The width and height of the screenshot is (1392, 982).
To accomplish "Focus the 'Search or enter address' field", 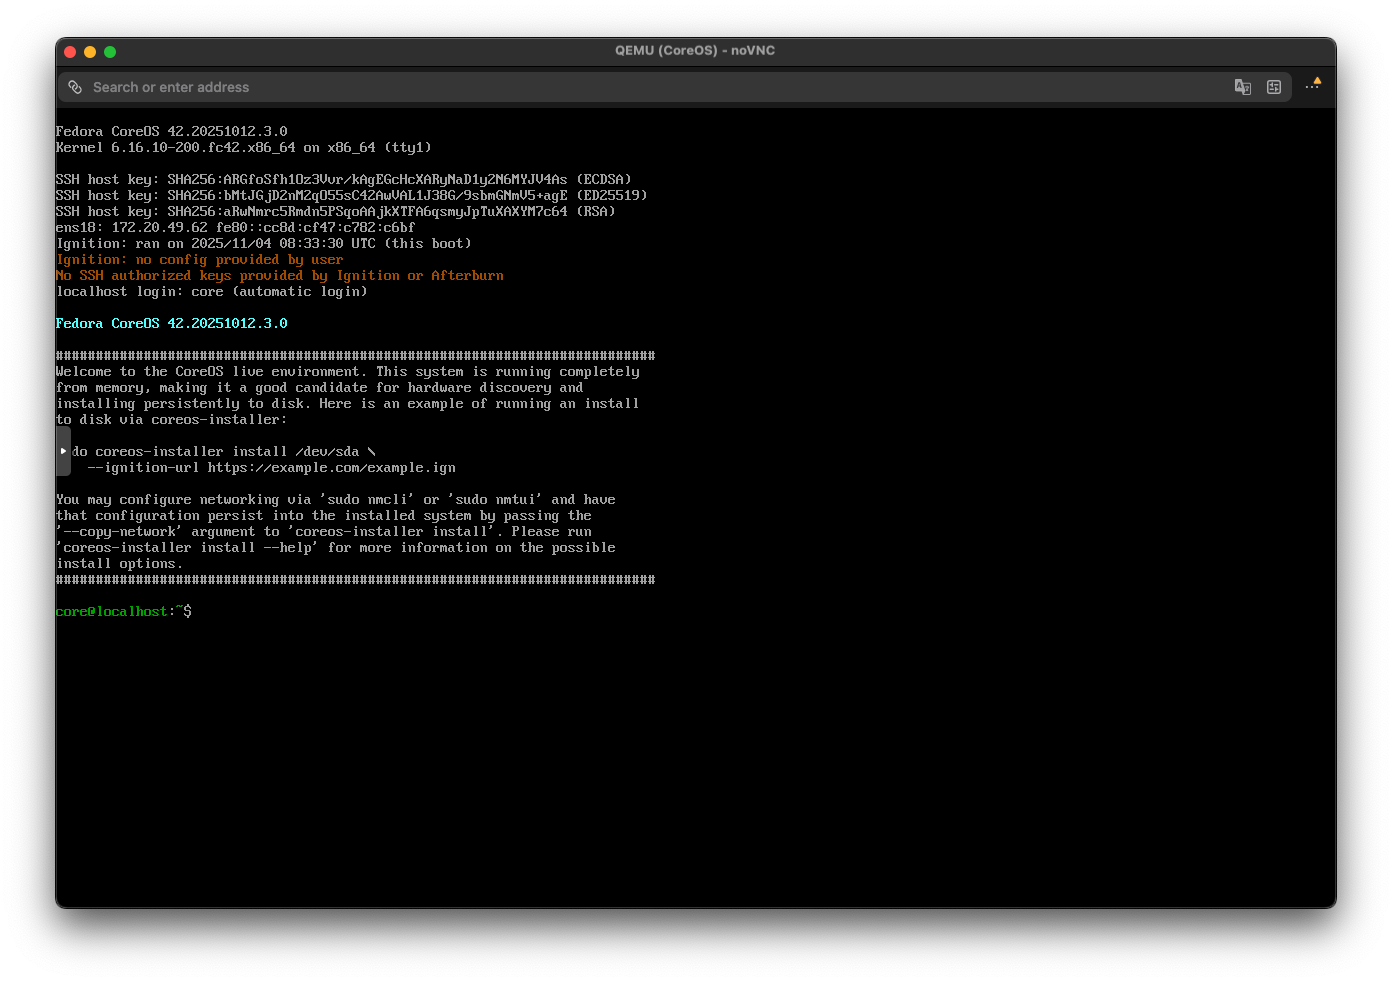I will pos(600,88).
